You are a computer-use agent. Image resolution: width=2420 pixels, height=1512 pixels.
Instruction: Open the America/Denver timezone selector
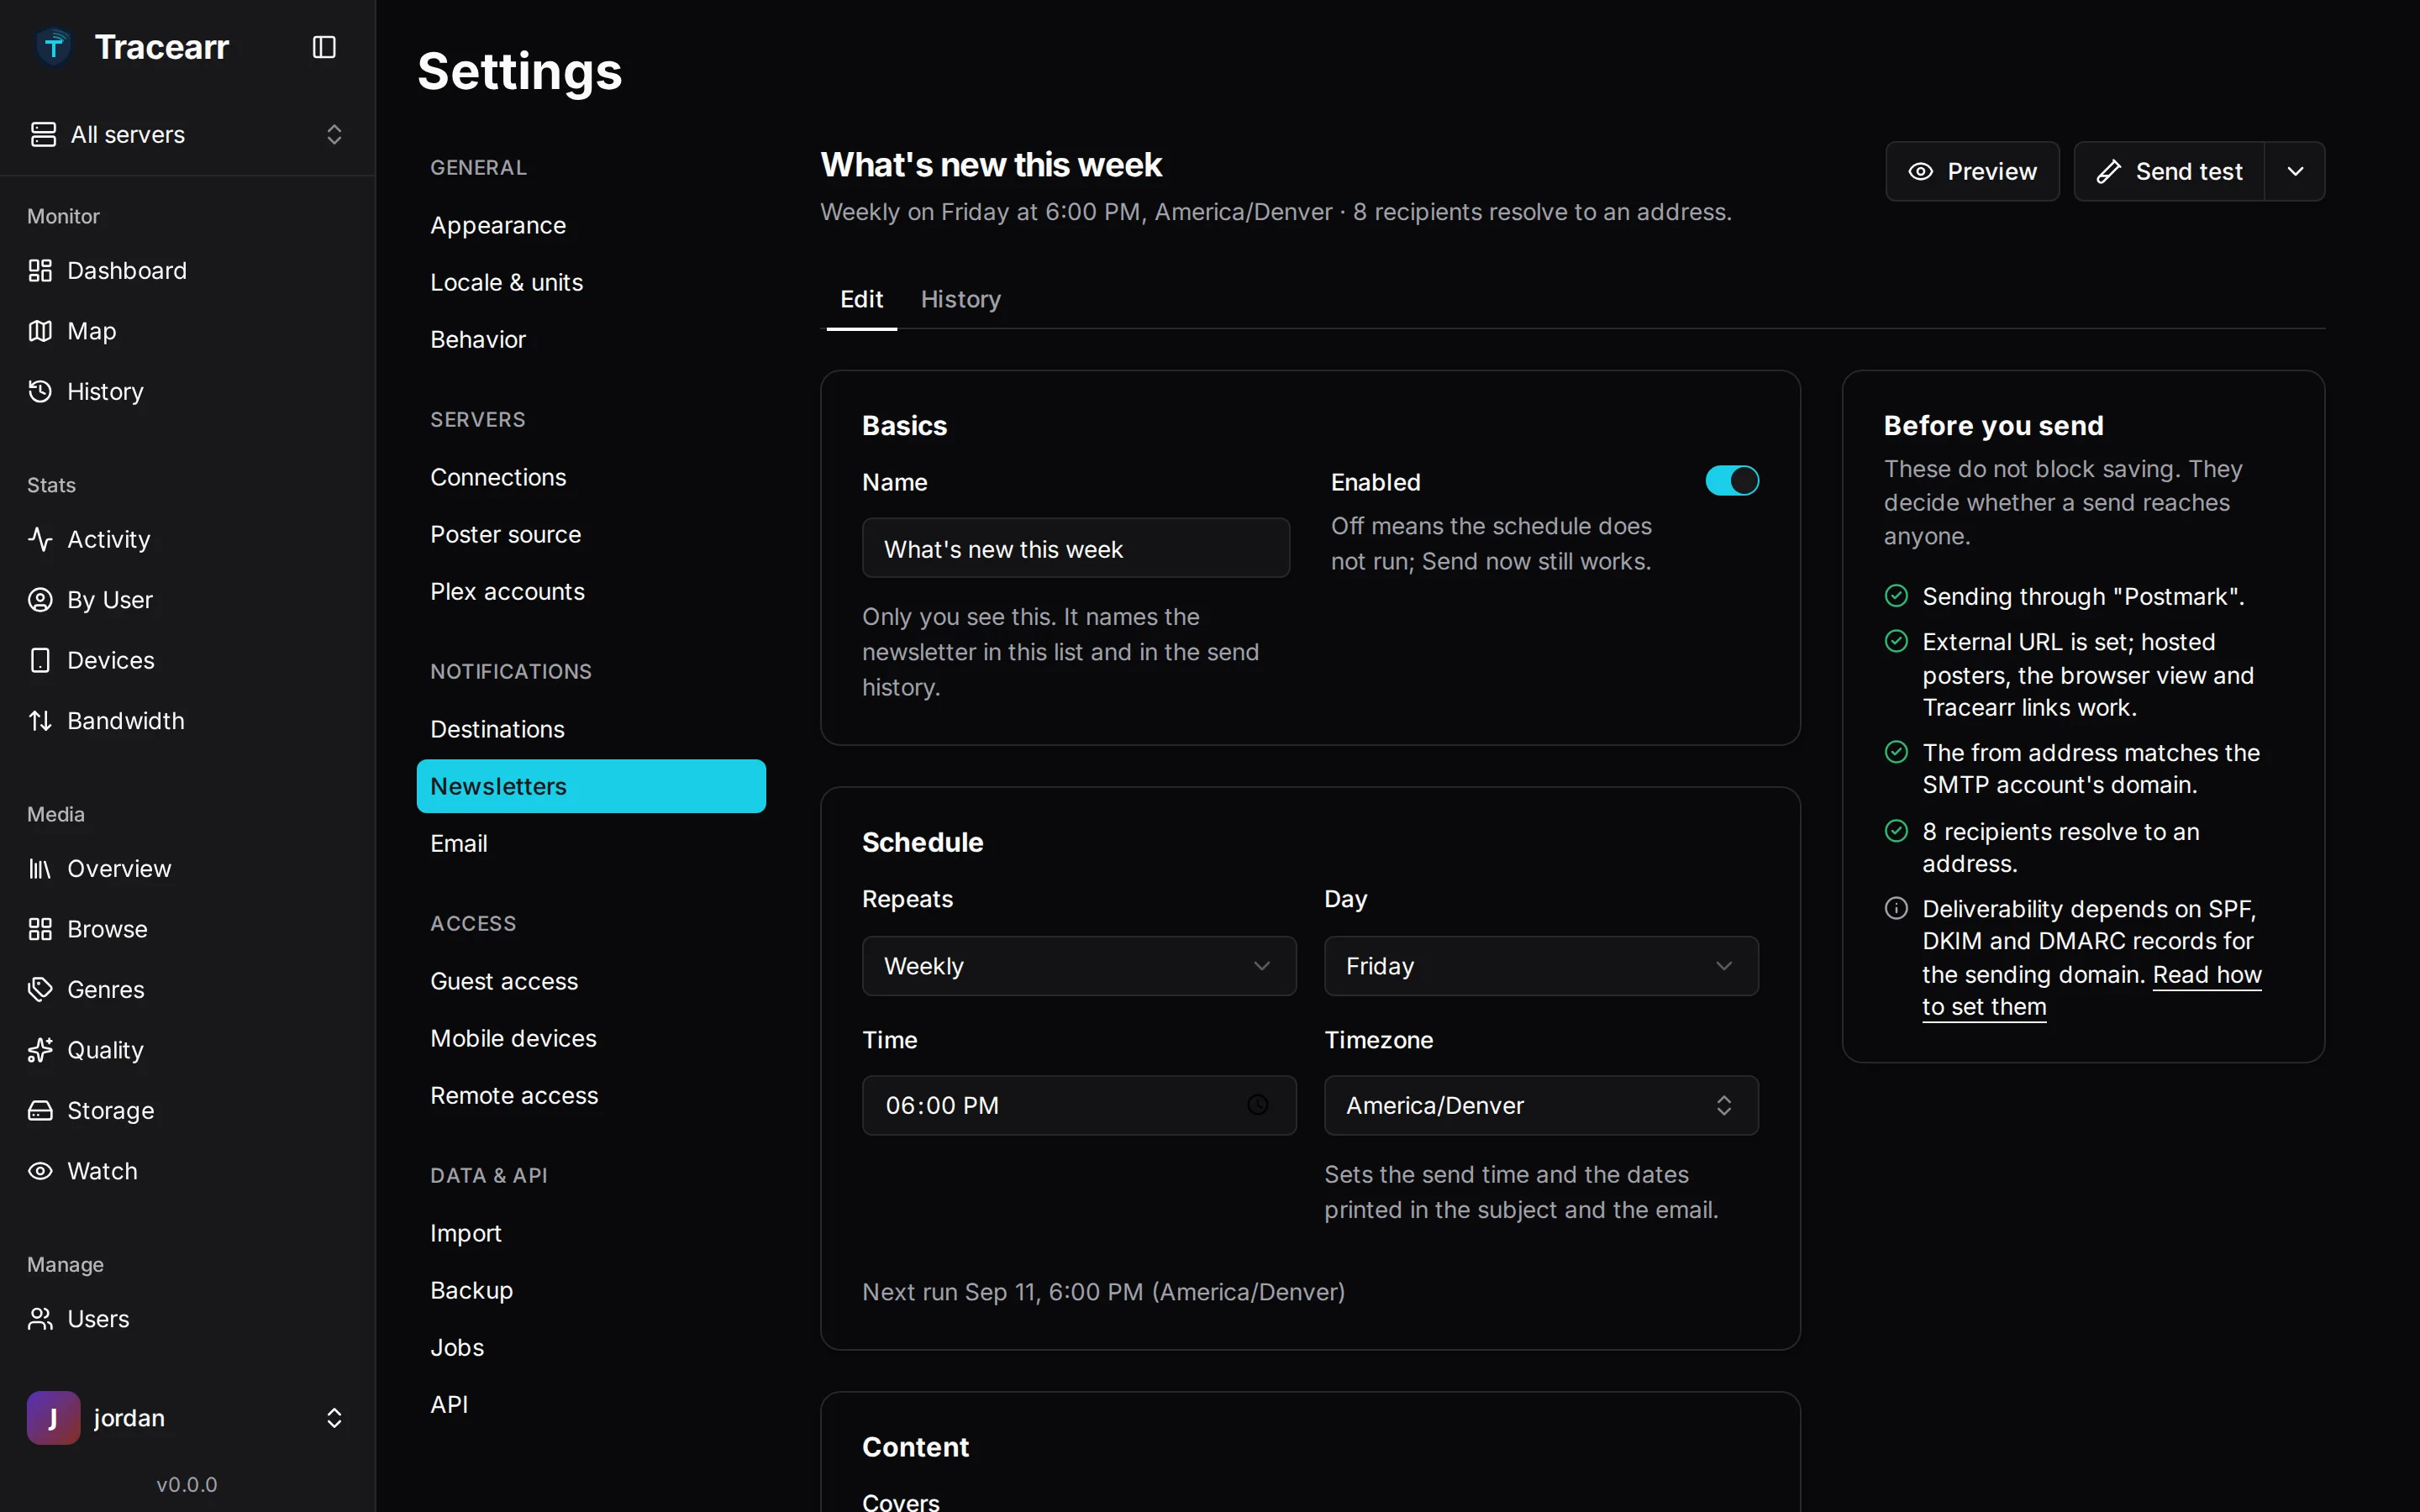coord(1541,1105)
